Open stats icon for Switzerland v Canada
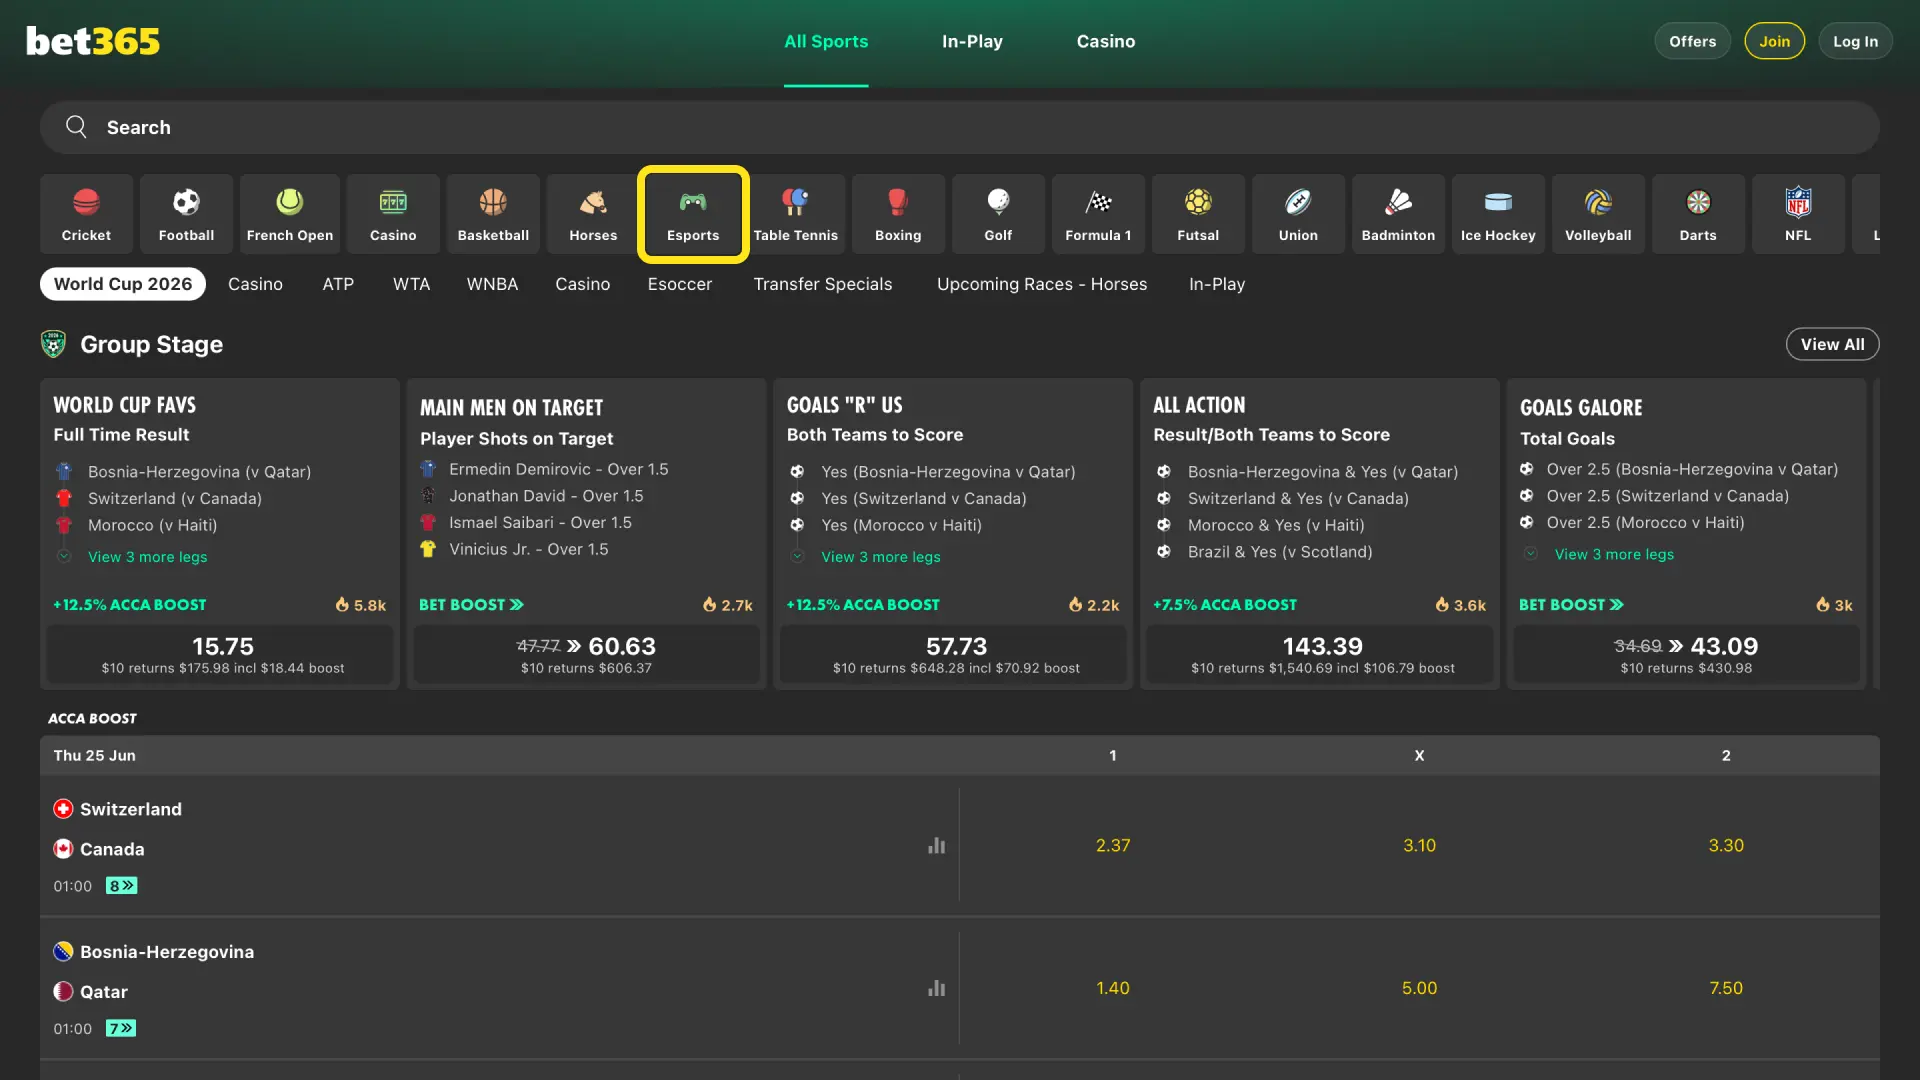1920x1080 pixels. point(936,846)
